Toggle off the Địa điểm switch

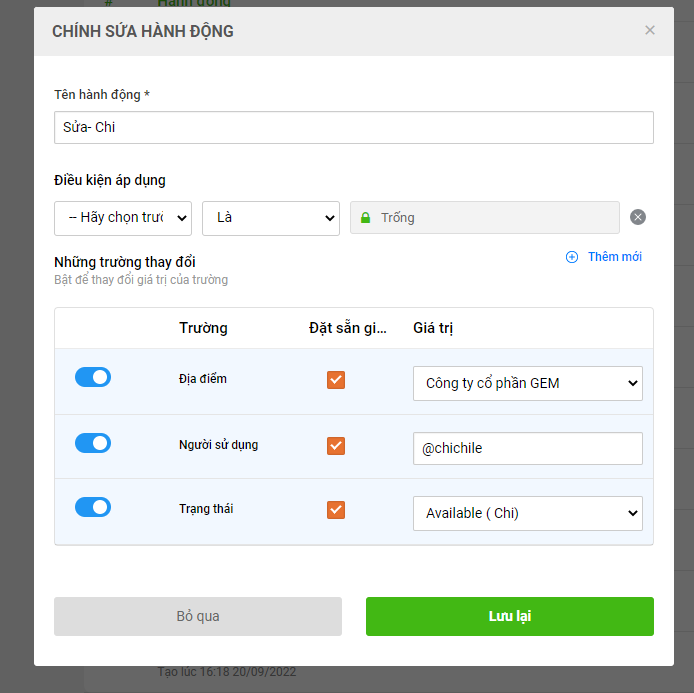(93, 377)
